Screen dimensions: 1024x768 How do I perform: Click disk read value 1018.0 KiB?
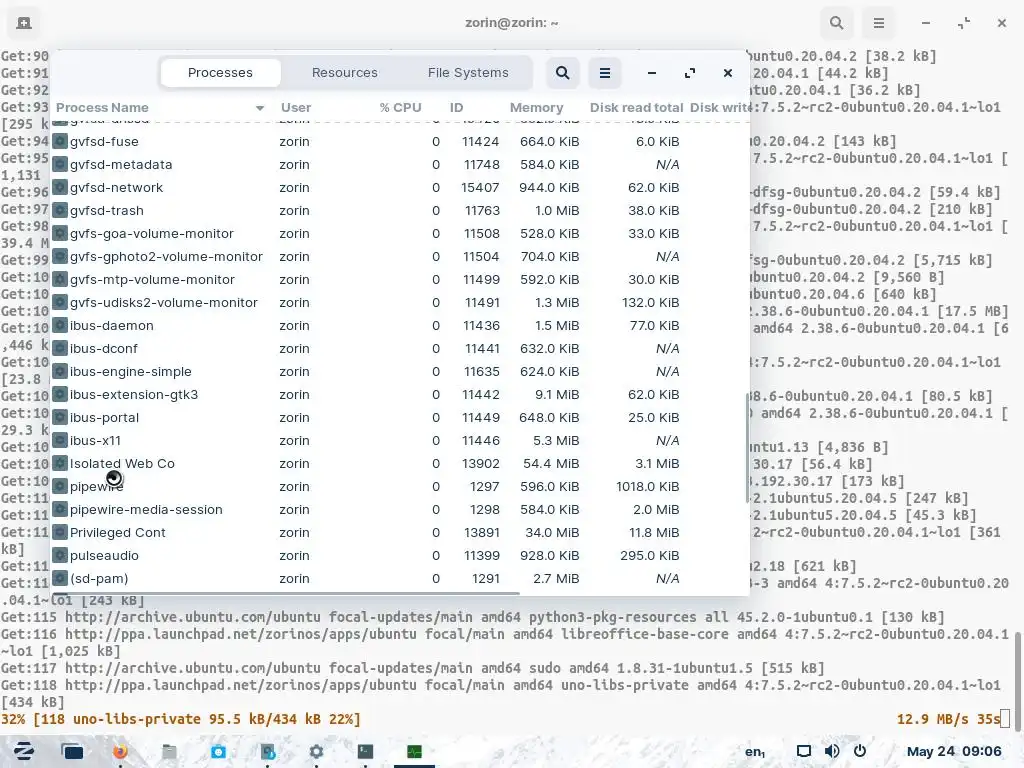tap(647, 487)
